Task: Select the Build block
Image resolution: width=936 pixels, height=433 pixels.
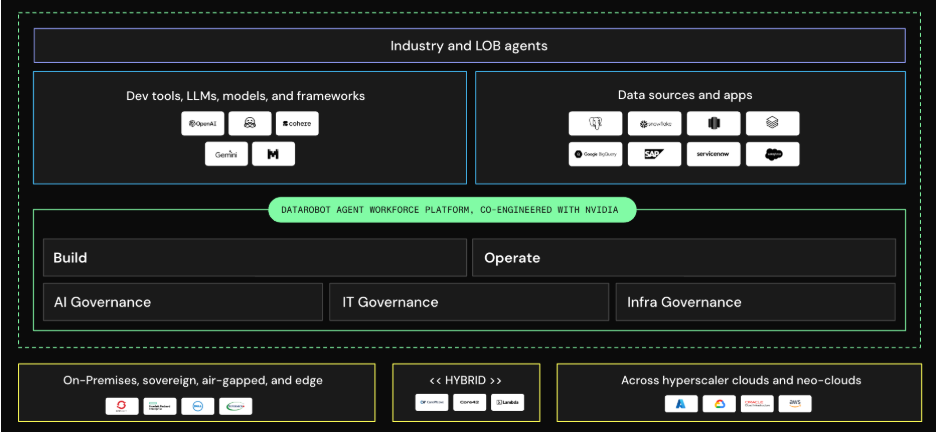Action: click(x=255, y=257)
